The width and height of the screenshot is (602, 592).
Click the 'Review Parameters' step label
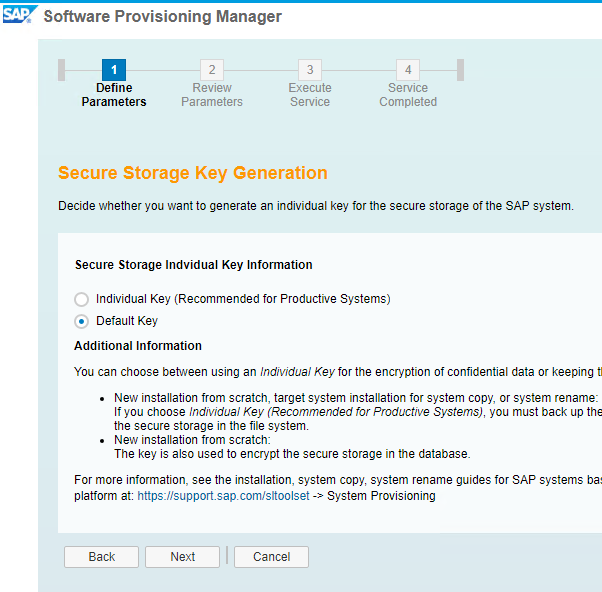tap(212, 95)
